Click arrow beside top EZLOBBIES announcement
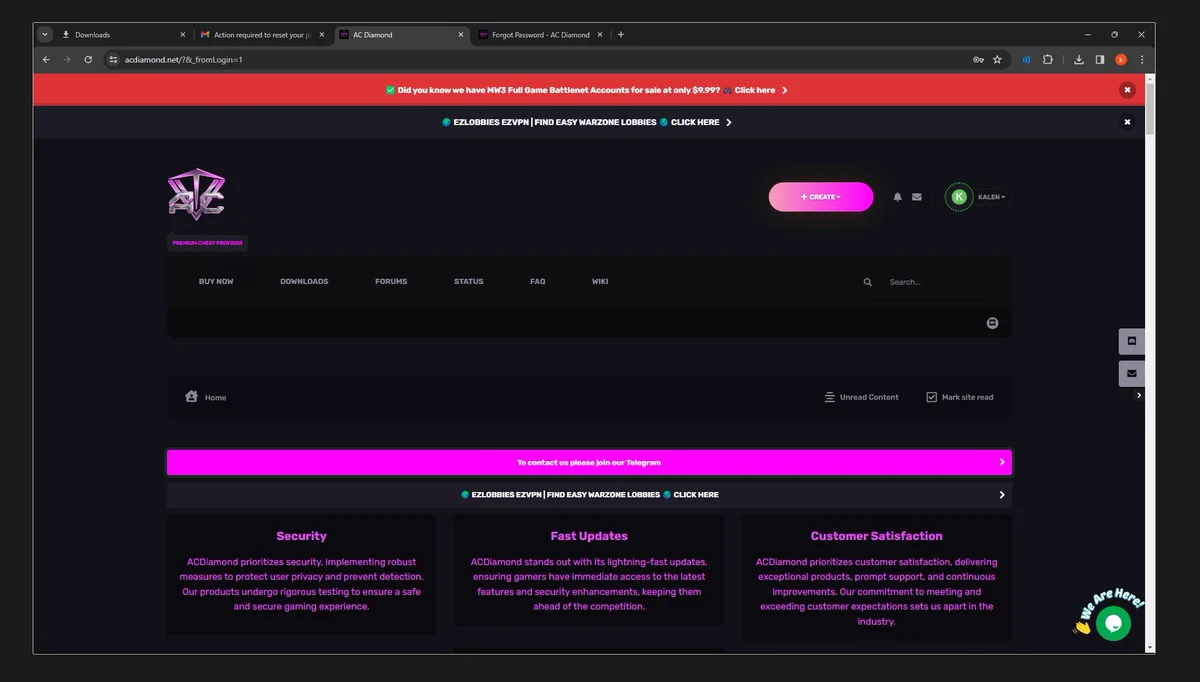This screenshot has height=682, width=1200. tap(728, 122)
